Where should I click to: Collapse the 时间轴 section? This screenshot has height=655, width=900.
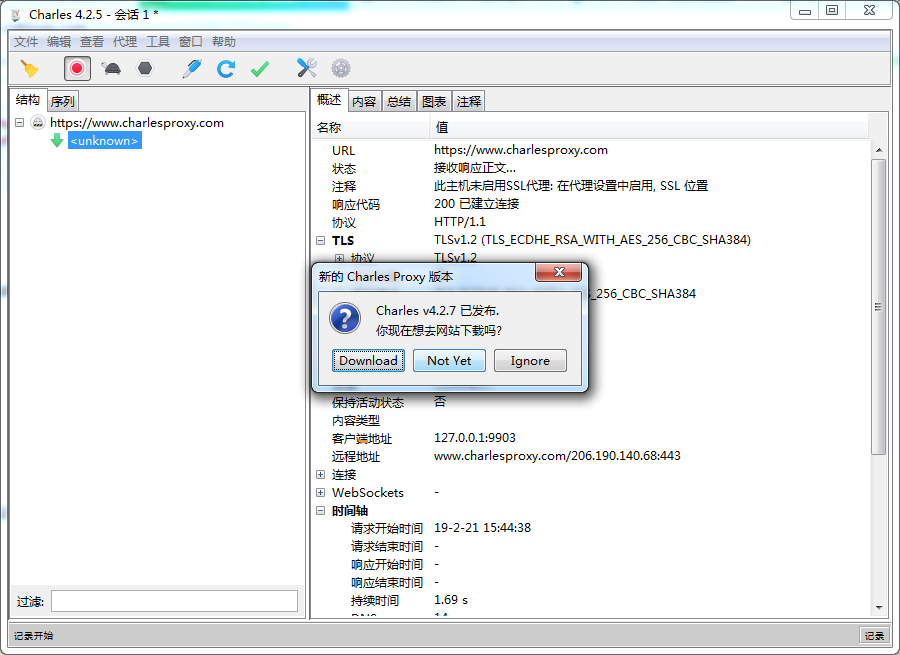click(321, 511)
